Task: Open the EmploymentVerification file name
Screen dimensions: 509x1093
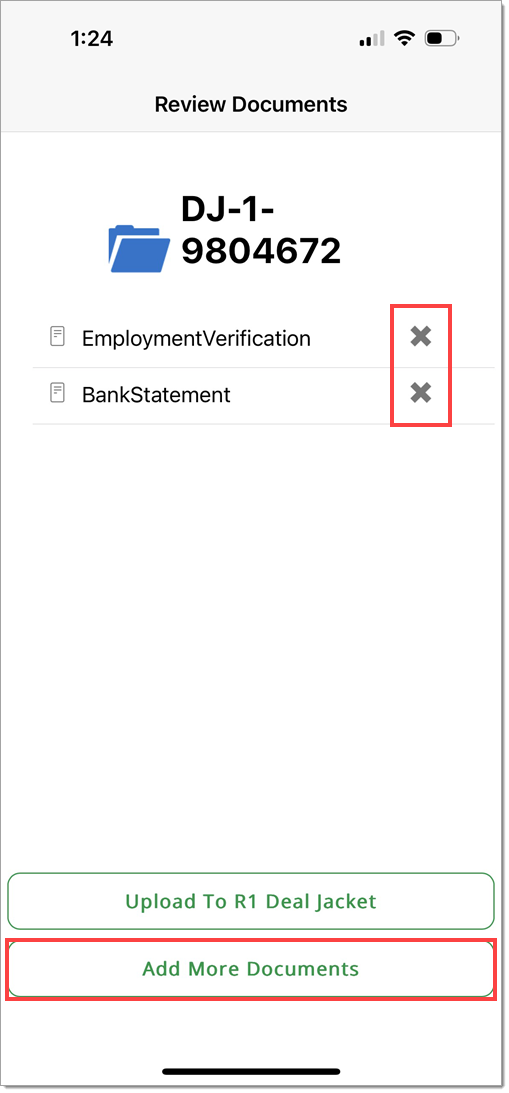Action: (196, 338)
